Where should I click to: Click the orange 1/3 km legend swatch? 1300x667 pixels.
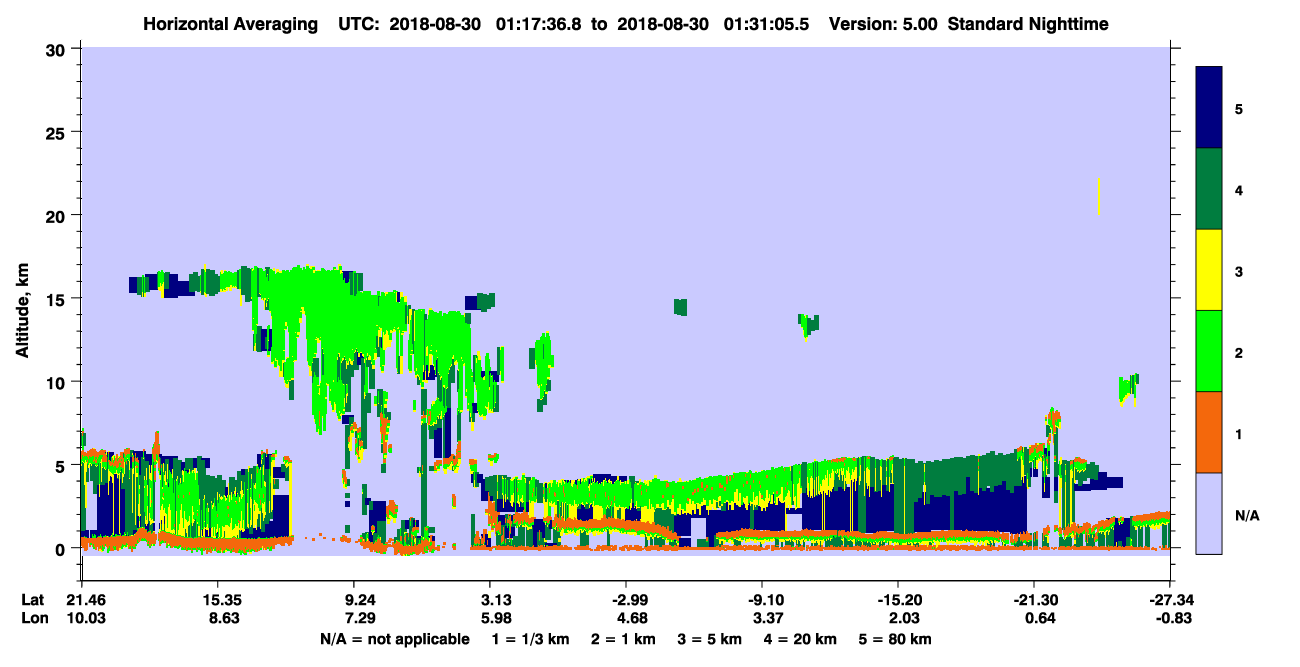pos(1209,432)
